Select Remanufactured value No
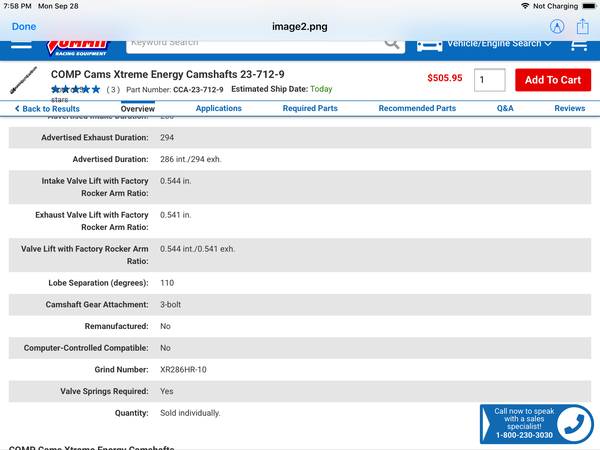600x450 pixels. coord(165,326)
